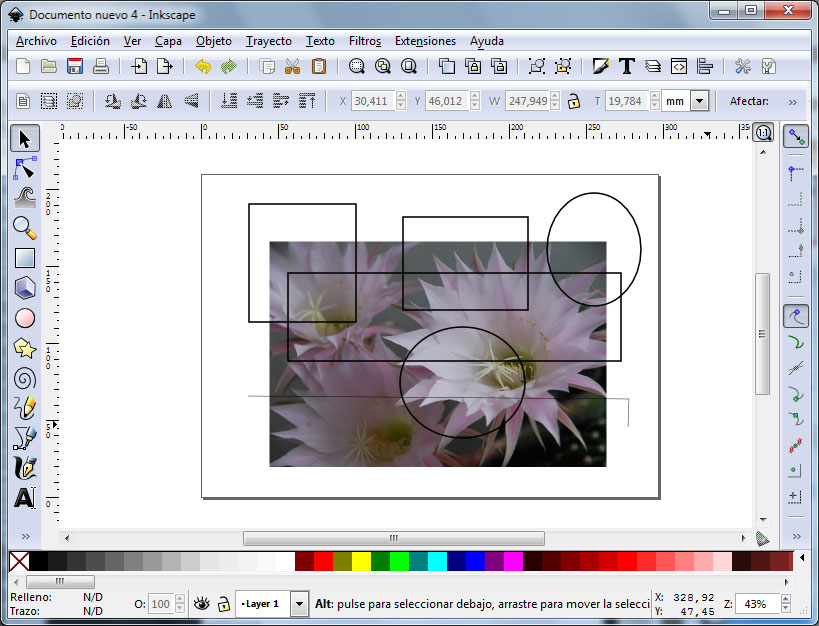The width and height of the screenshot is (819, 626).
Task: Select the Spiral tool
Action: coord(25,378)
